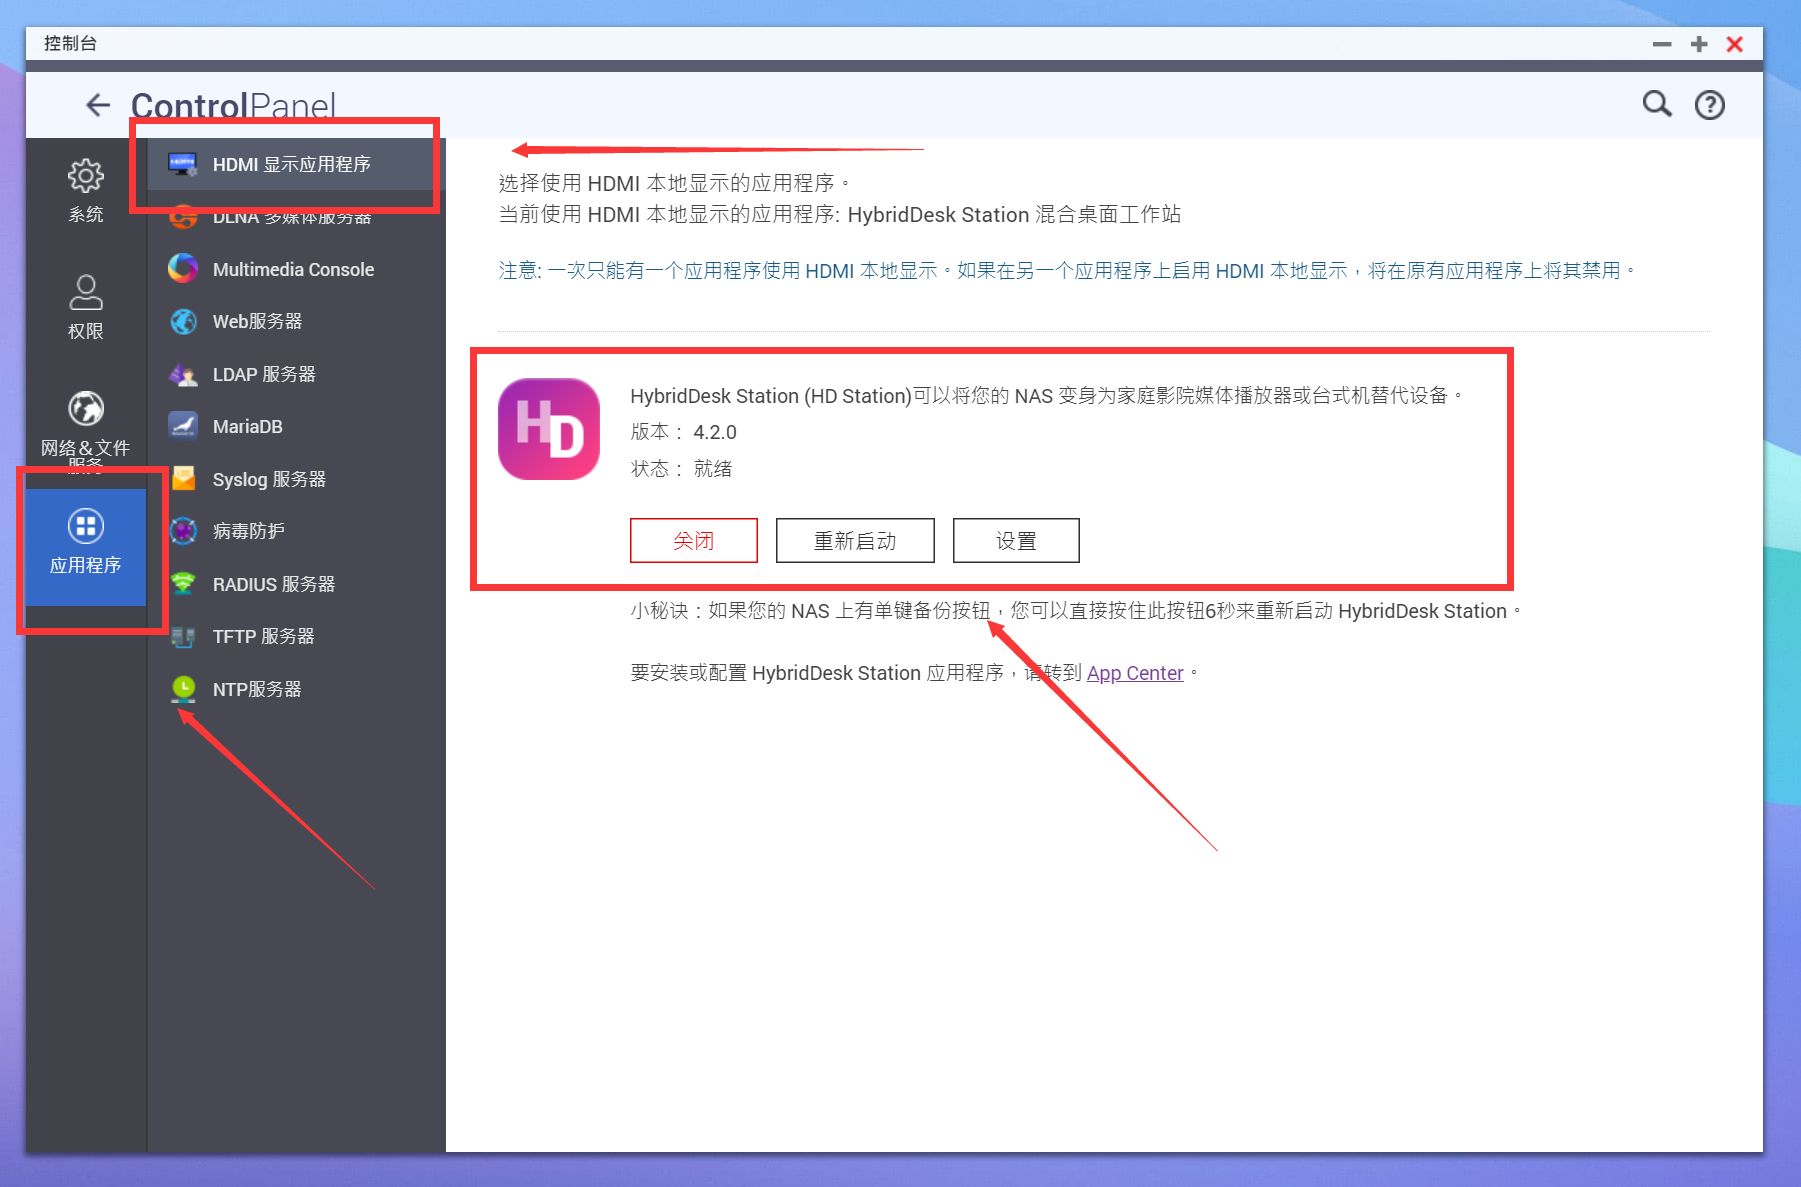Maximize the 控制台 window with plus icon
1801x1187 pixels.
[x=1699, y=44]
